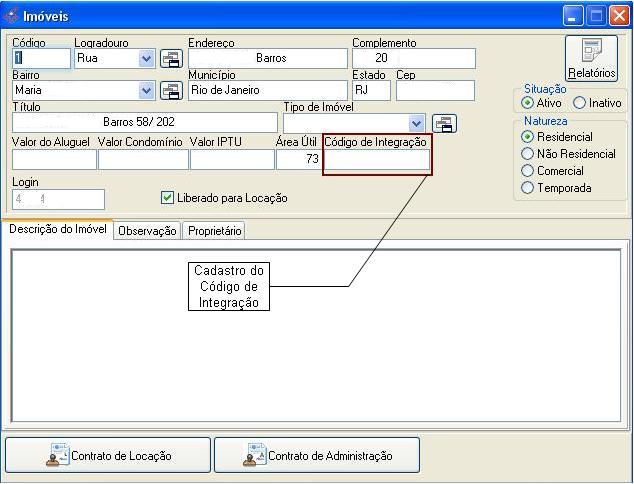
Task: Expand the Logradouro dropdown
Action: [147, 59]
